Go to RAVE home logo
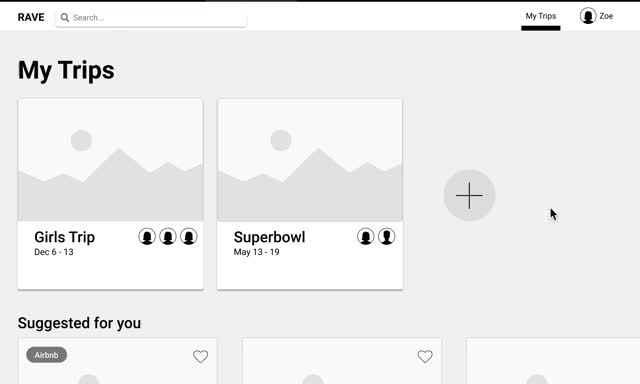This screenshot has height=384, width=640. [31, 17]
